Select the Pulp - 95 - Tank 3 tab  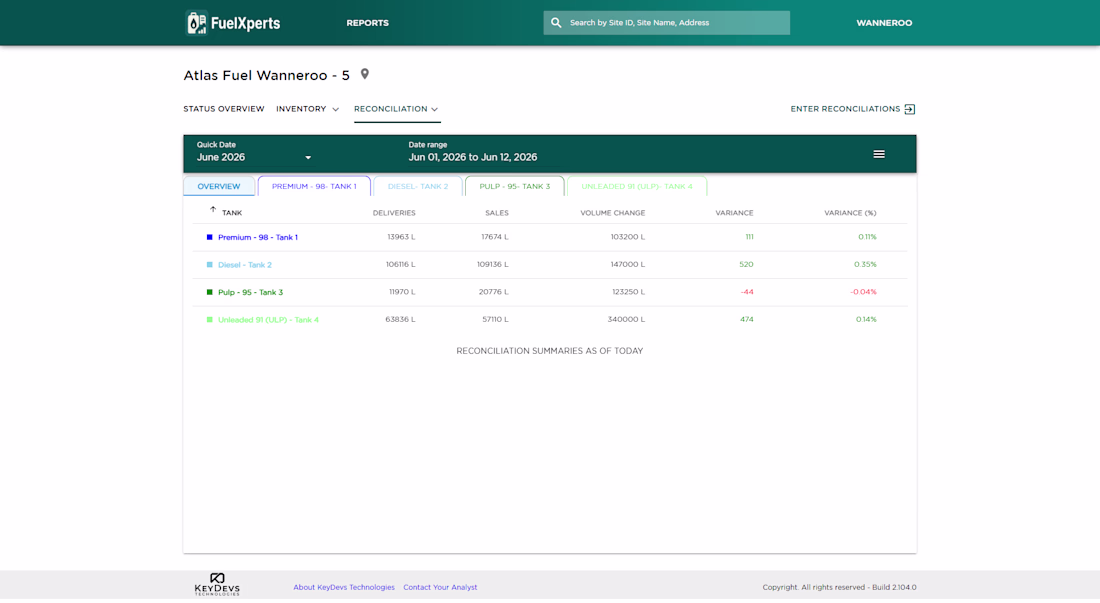tap(515, 186)
